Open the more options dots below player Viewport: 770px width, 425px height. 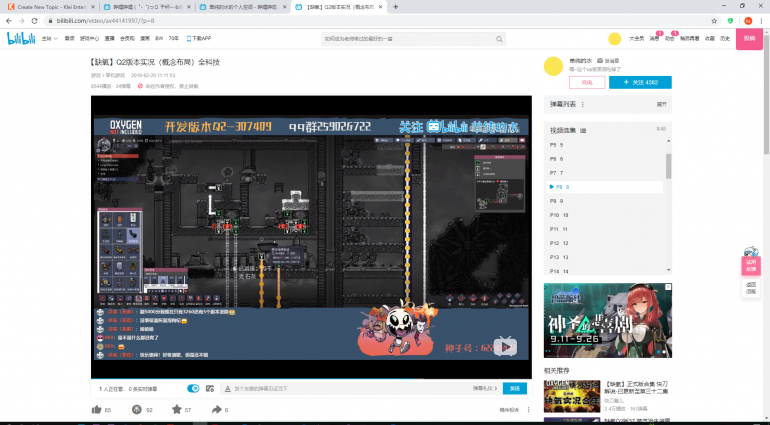pyautogui.click(x=528, y=410)
